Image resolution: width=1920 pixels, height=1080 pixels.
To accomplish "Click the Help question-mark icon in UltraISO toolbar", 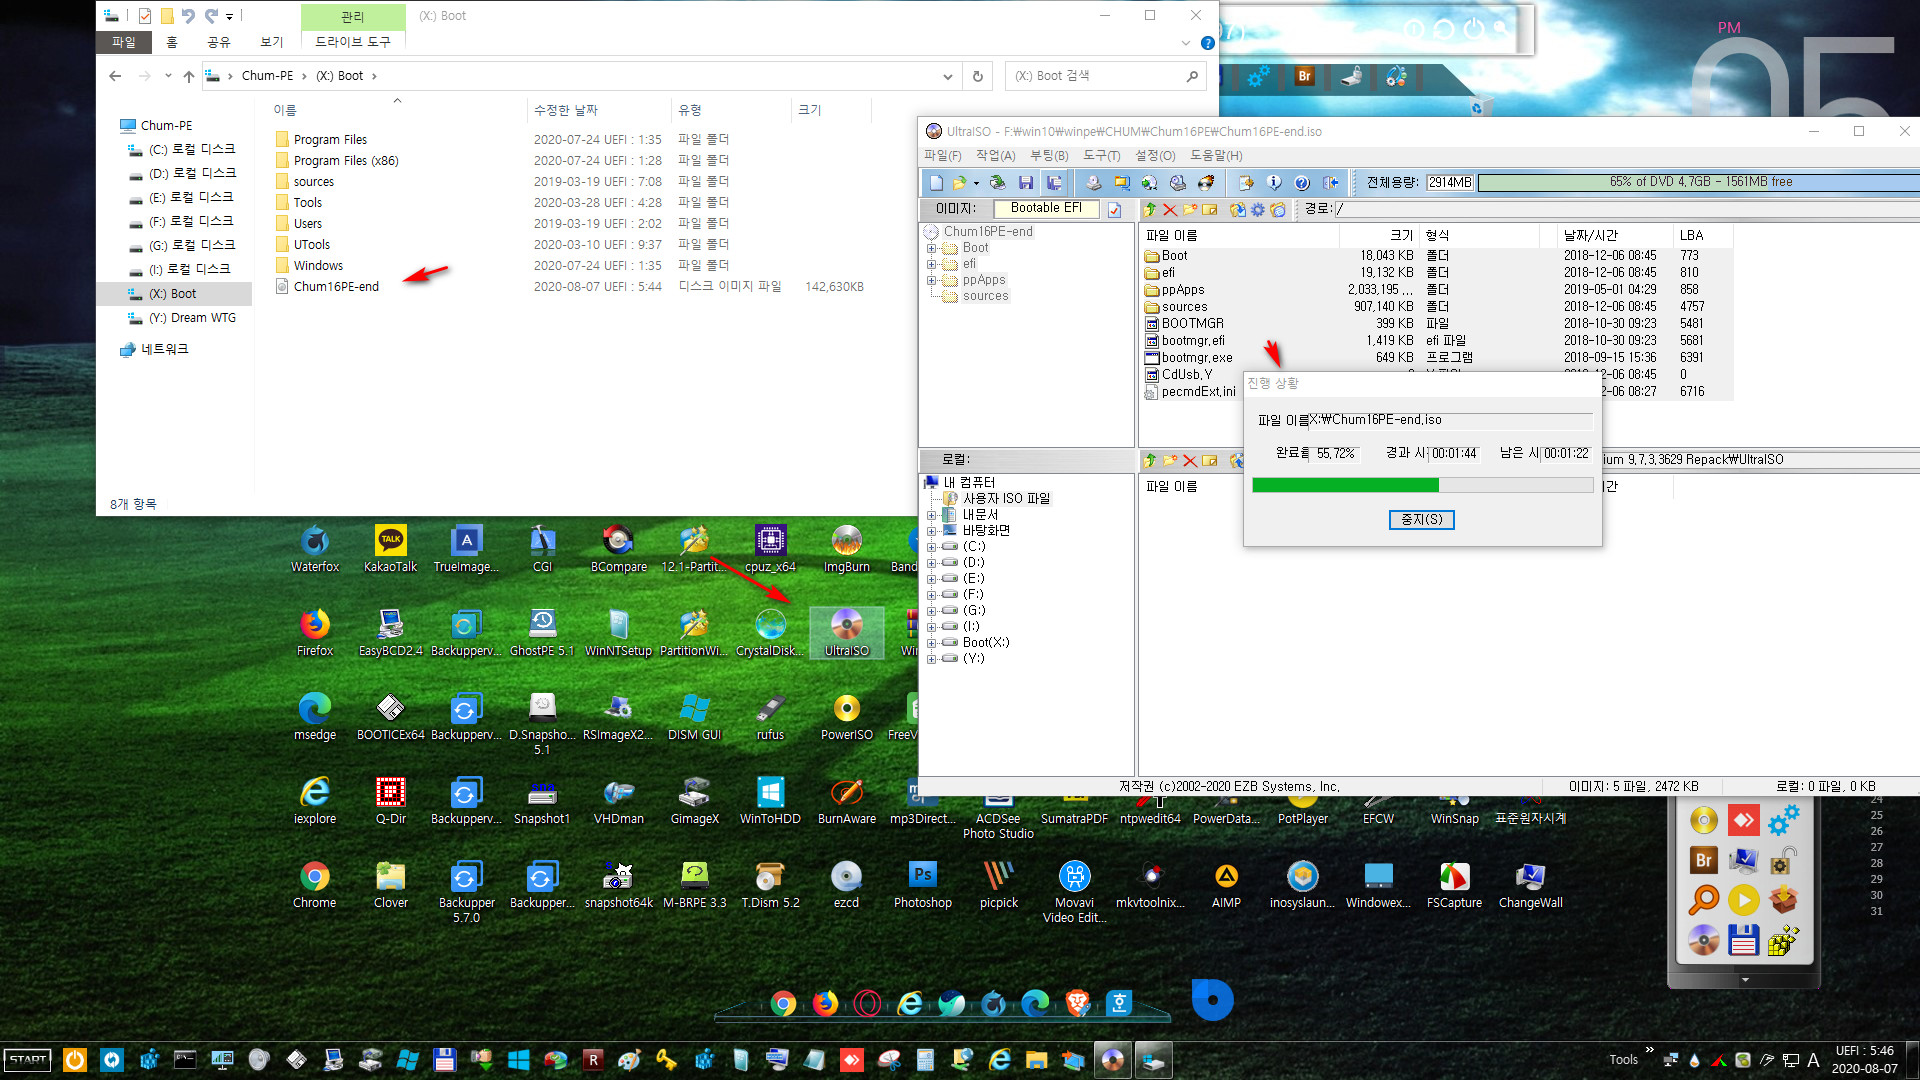I will 1302,183.
